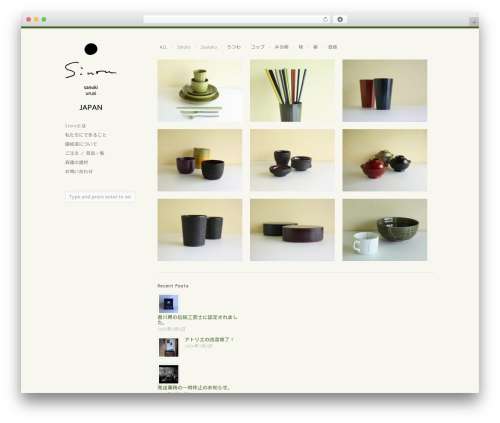Viewport: 500px width, 423px height.
Task: Select the コップ filter
Action: [258, 47]
